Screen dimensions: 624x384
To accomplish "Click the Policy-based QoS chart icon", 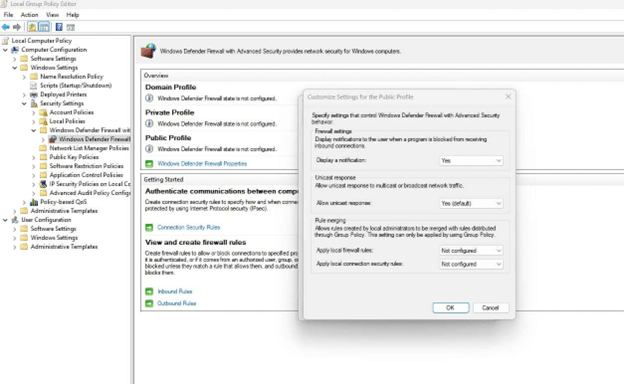I will click(x=34, y=202).
